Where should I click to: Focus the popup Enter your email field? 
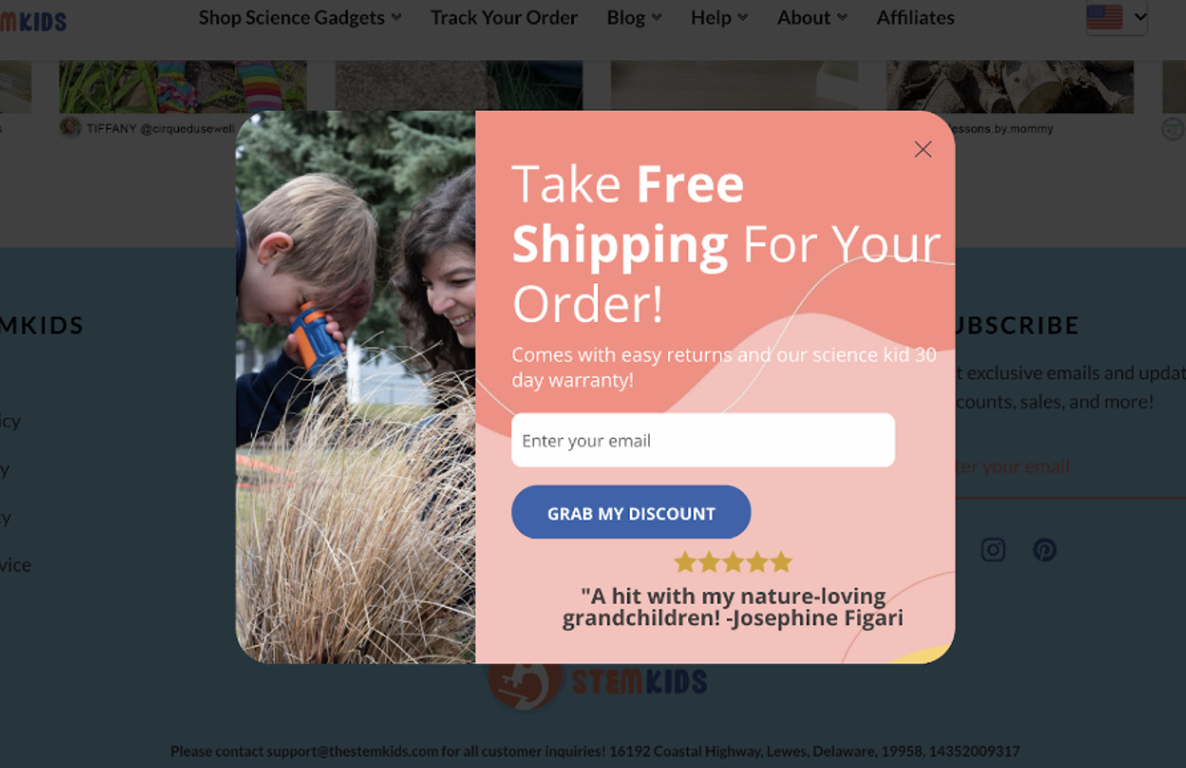[x=703, y=440]
